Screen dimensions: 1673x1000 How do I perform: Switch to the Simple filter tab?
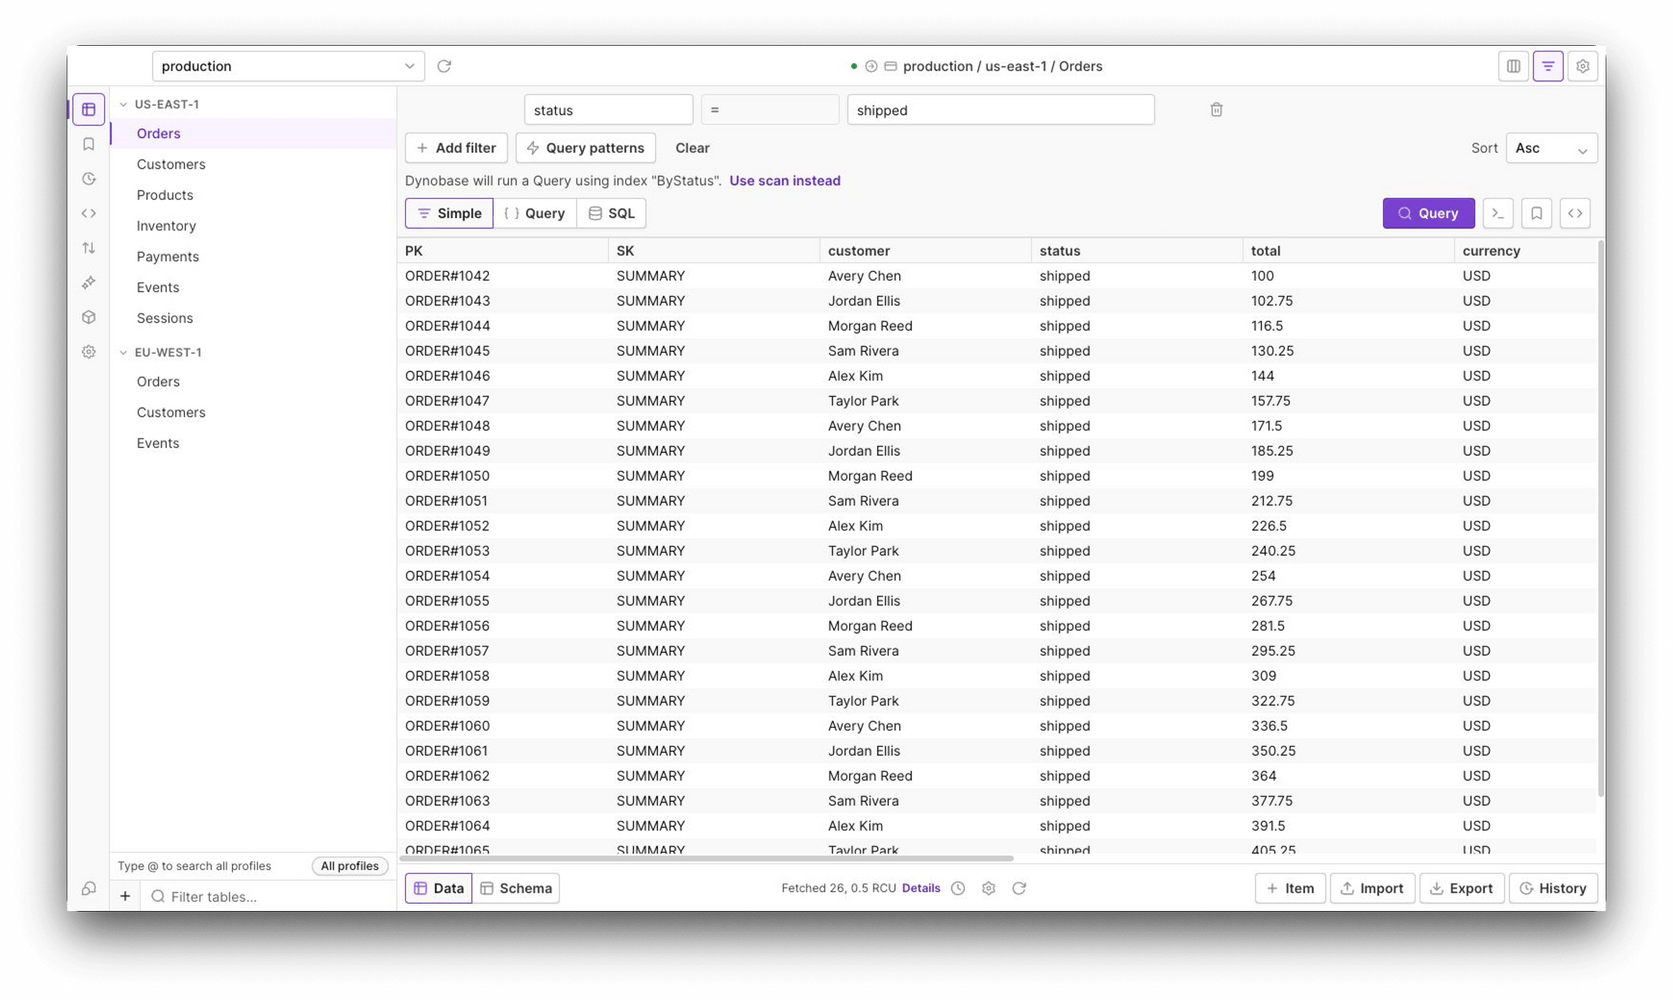click(449, 213)
